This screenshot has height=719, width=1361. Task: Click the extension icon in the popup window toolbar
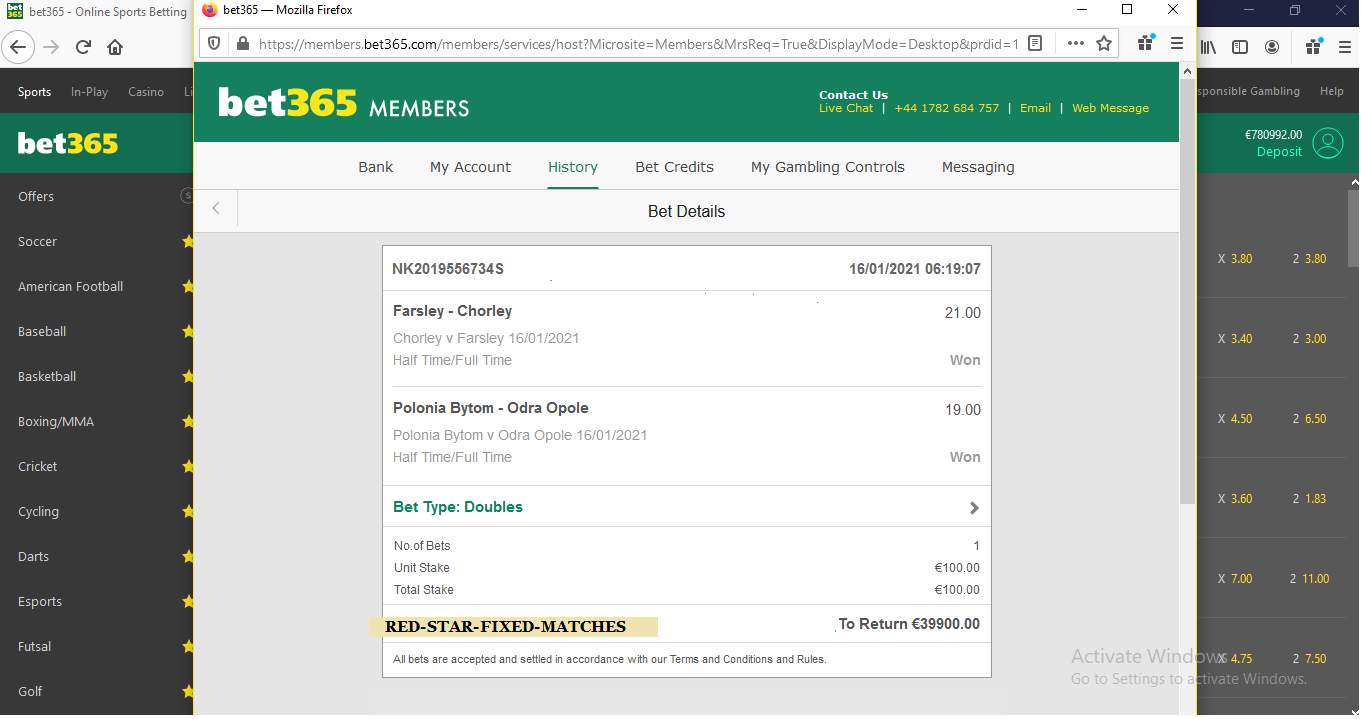click(x=1146, y=44)
